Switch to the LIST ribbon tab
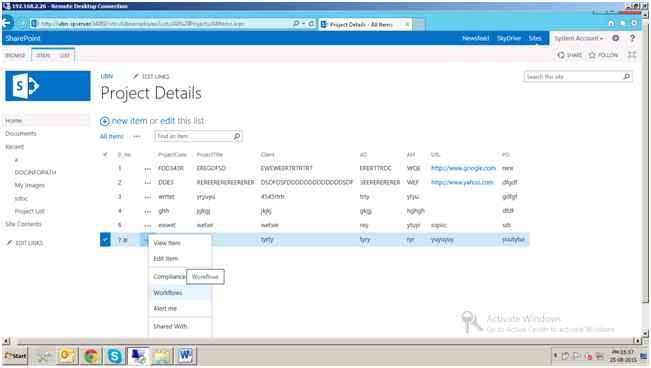The image size is (651, 368). (65, 55)
